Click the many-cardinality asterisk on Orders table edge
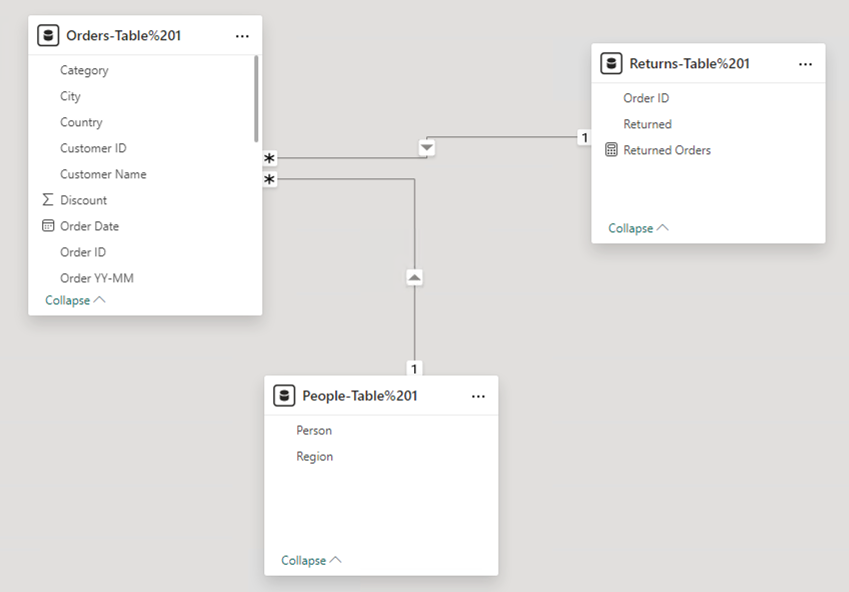Viewport: 849px width, 592px height. point(267,156)
